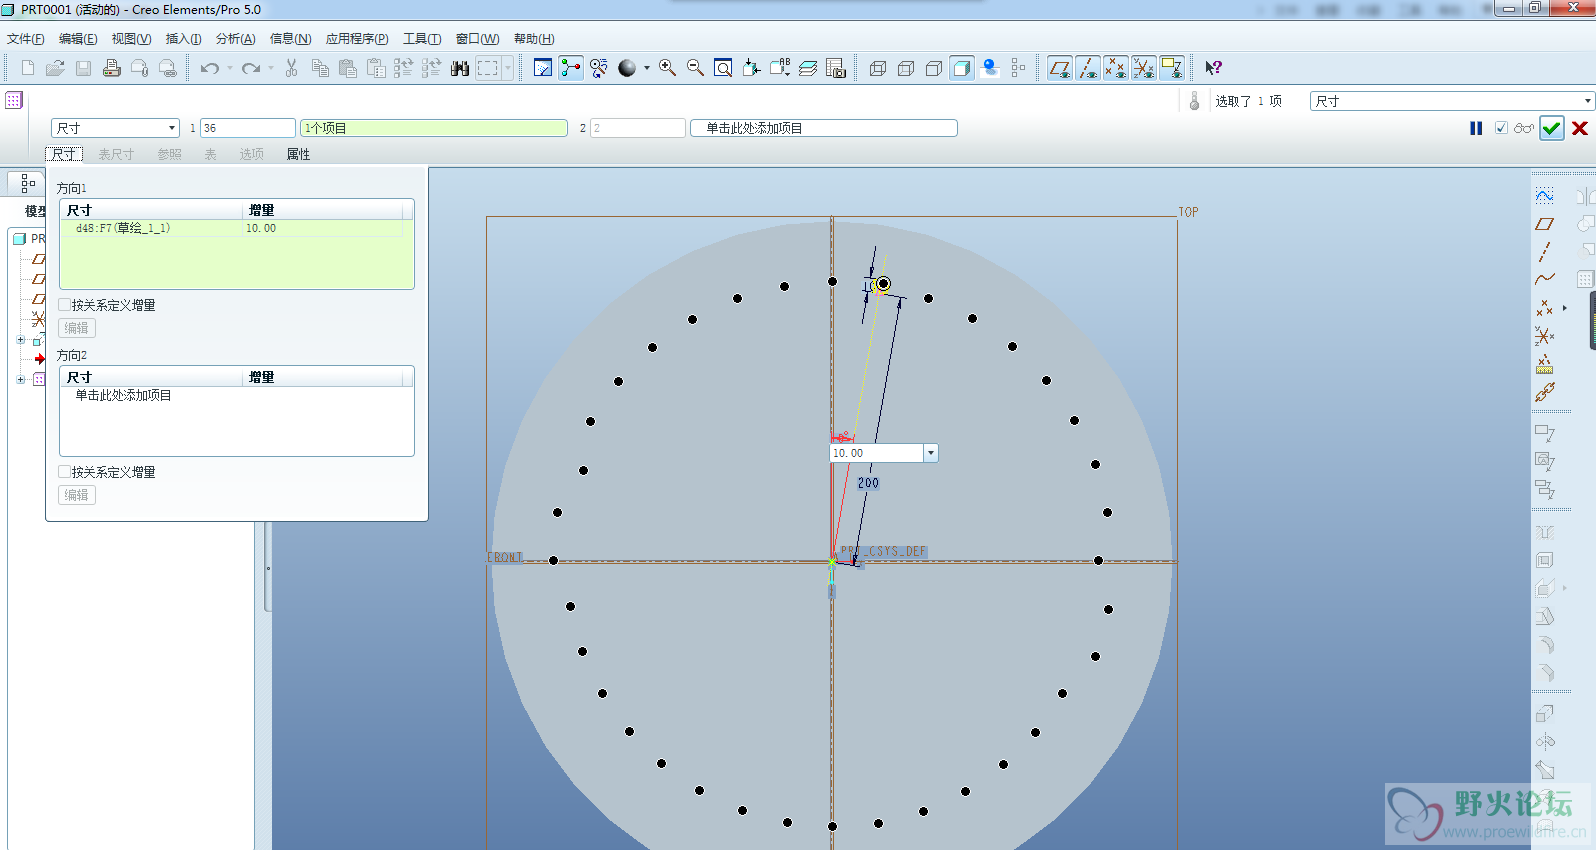Click the Orient mode icon
This screenshot has height=850, width=1596.
tap(599, 68)
